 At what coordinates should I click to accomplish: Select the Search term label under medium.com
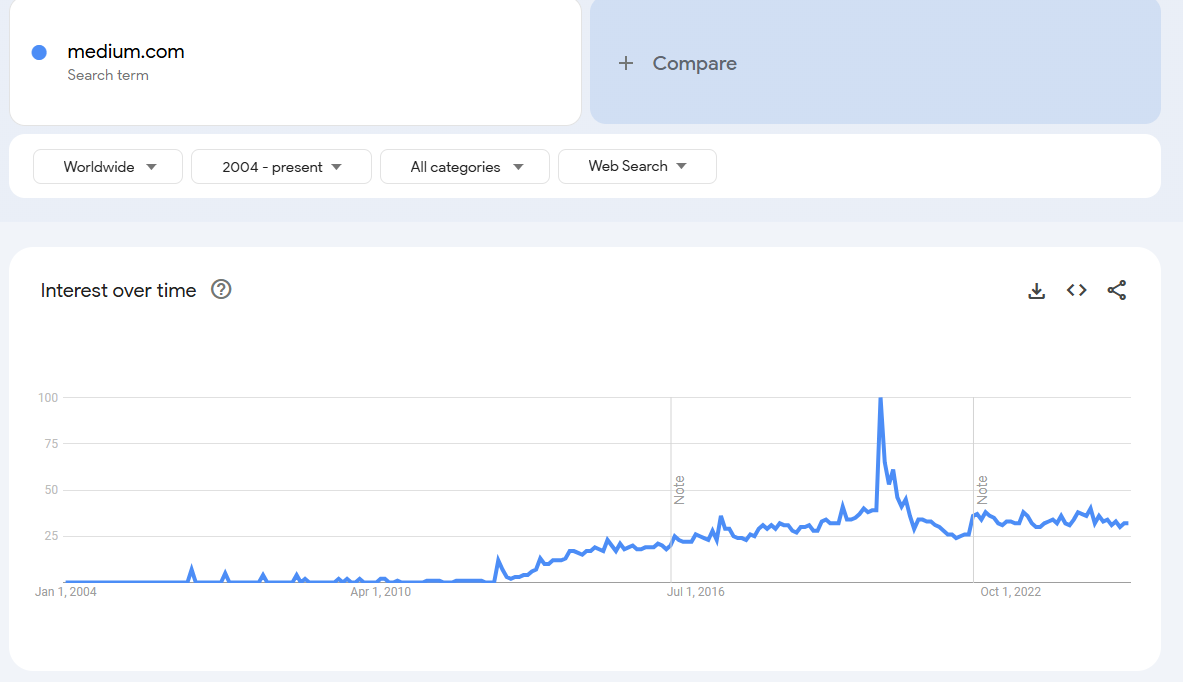coord(107,74)
